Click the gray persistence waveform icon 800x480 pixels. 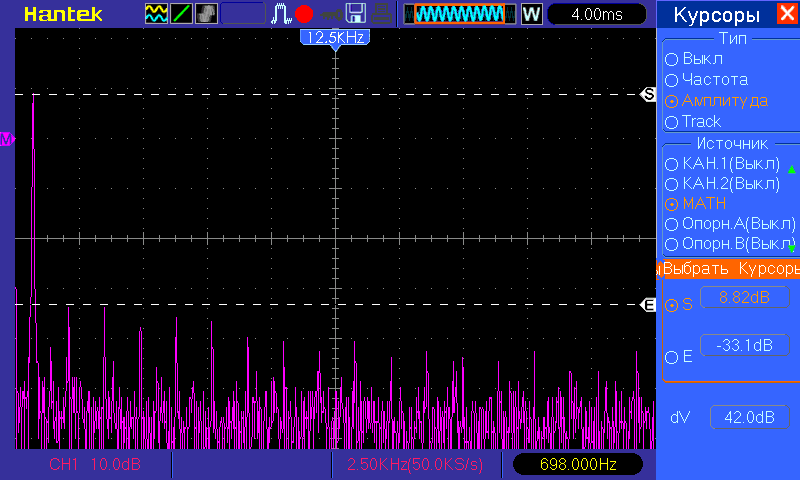[206, 14]
